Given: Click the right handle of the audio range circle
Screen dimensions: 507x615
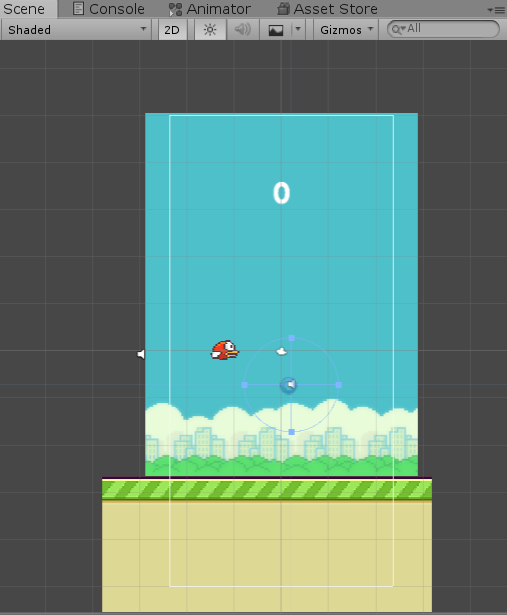Looking at the screenshot, I should (x=339, y=385).
